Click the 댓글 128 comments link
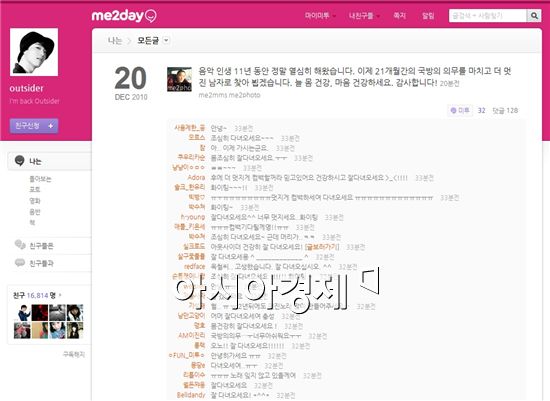This screenshot has height=401, width=550. point(505,111)
